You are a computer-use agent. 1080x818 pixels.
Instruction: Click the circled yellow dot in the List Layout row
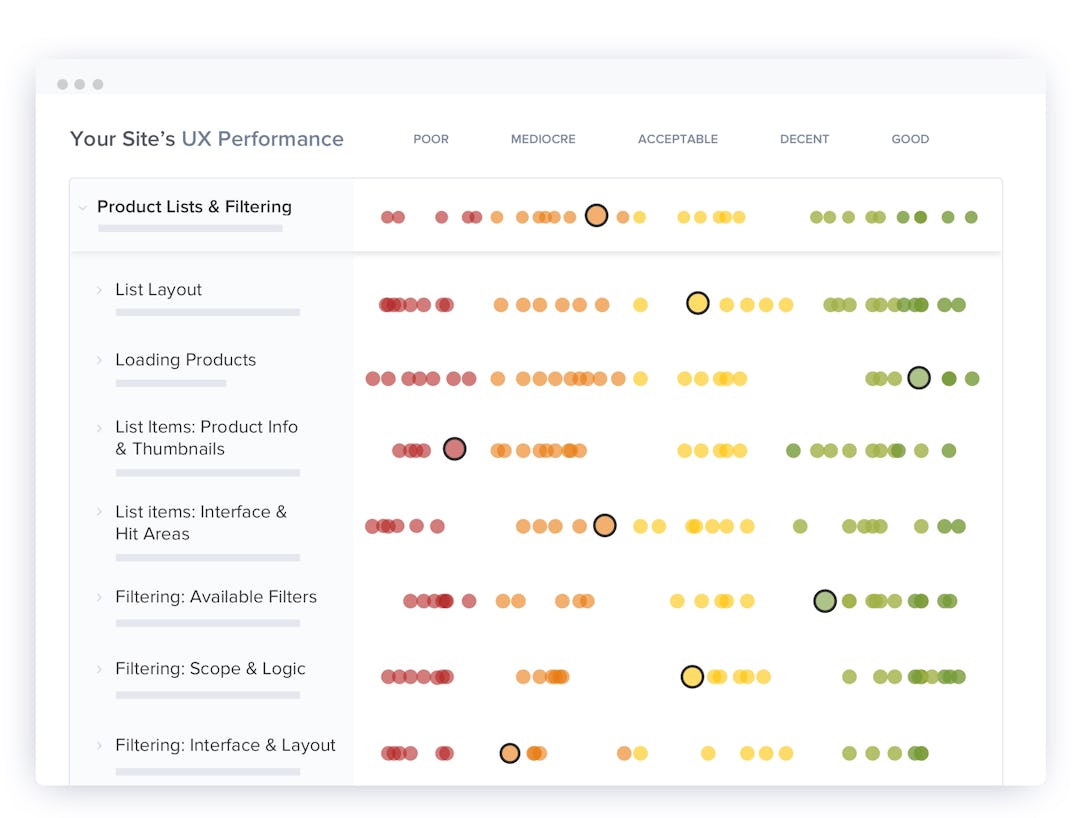click(698, 302)
